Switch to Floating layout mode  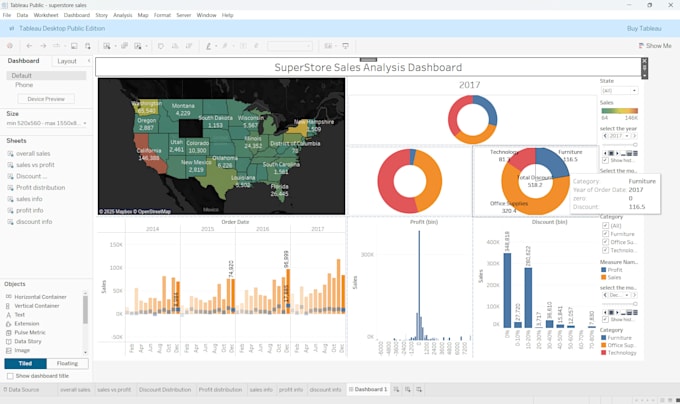(x=67, y=363)
